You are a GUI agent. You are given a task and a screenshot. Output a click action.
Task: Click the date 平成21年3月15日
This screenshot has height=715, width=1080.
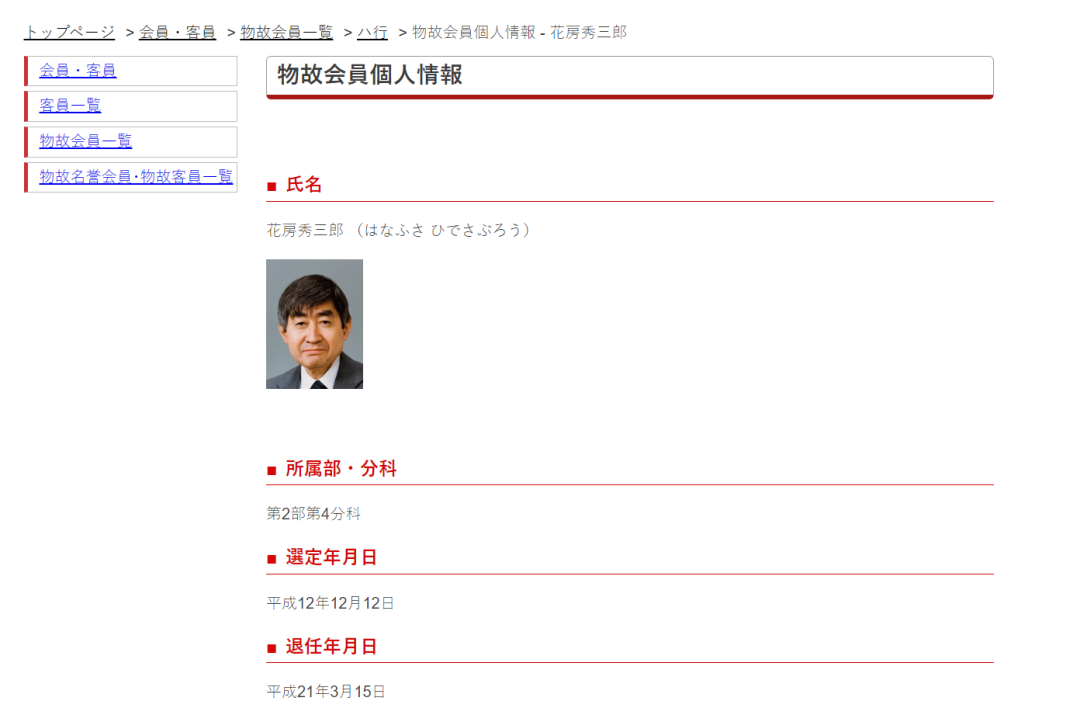tap(326, 692)
